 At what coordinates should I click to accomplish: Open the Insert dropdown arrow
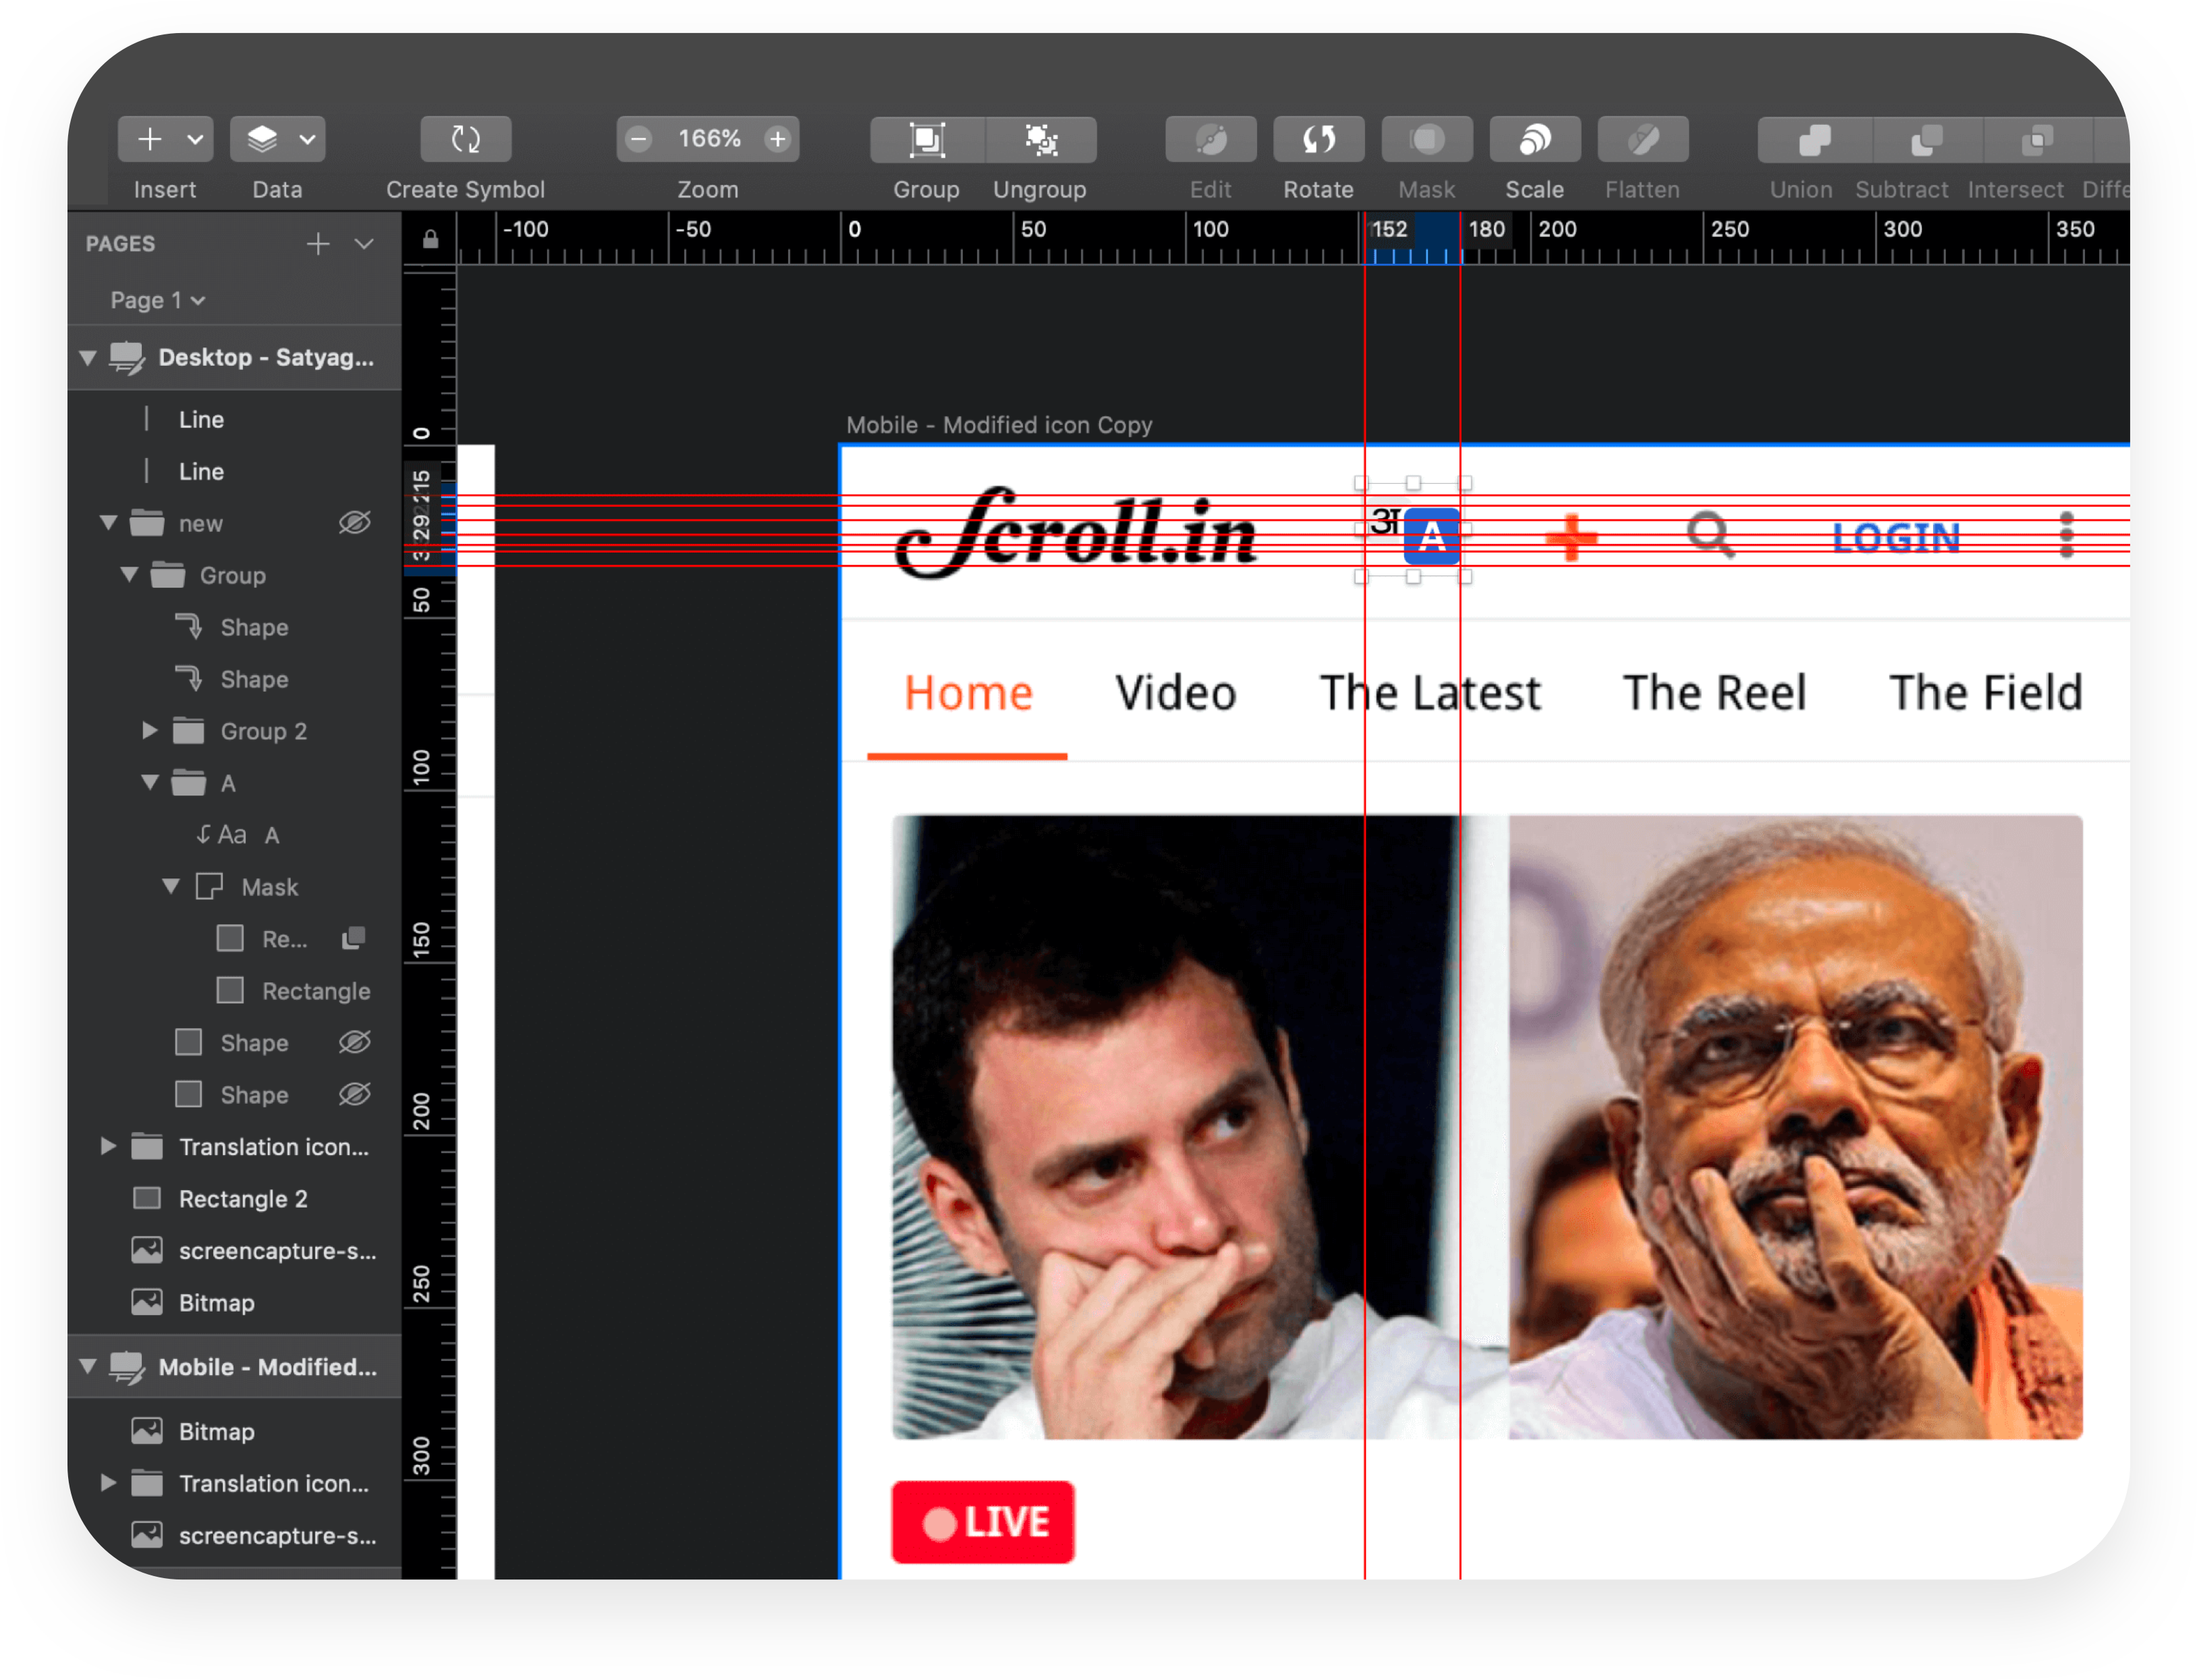point(195,139)
